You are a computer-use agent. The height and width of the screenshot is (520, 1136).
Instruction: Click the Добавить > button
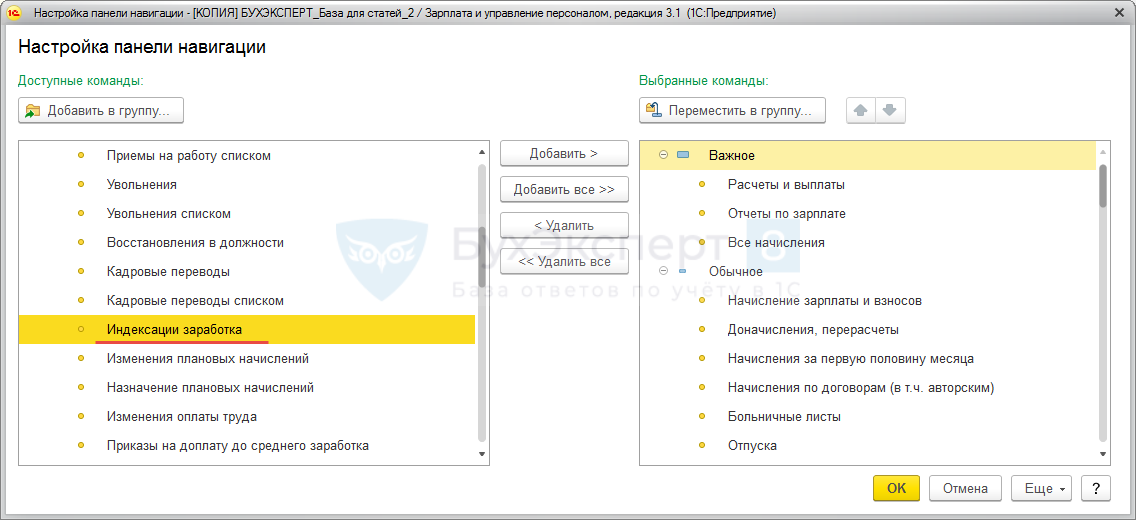pos(564,154)
